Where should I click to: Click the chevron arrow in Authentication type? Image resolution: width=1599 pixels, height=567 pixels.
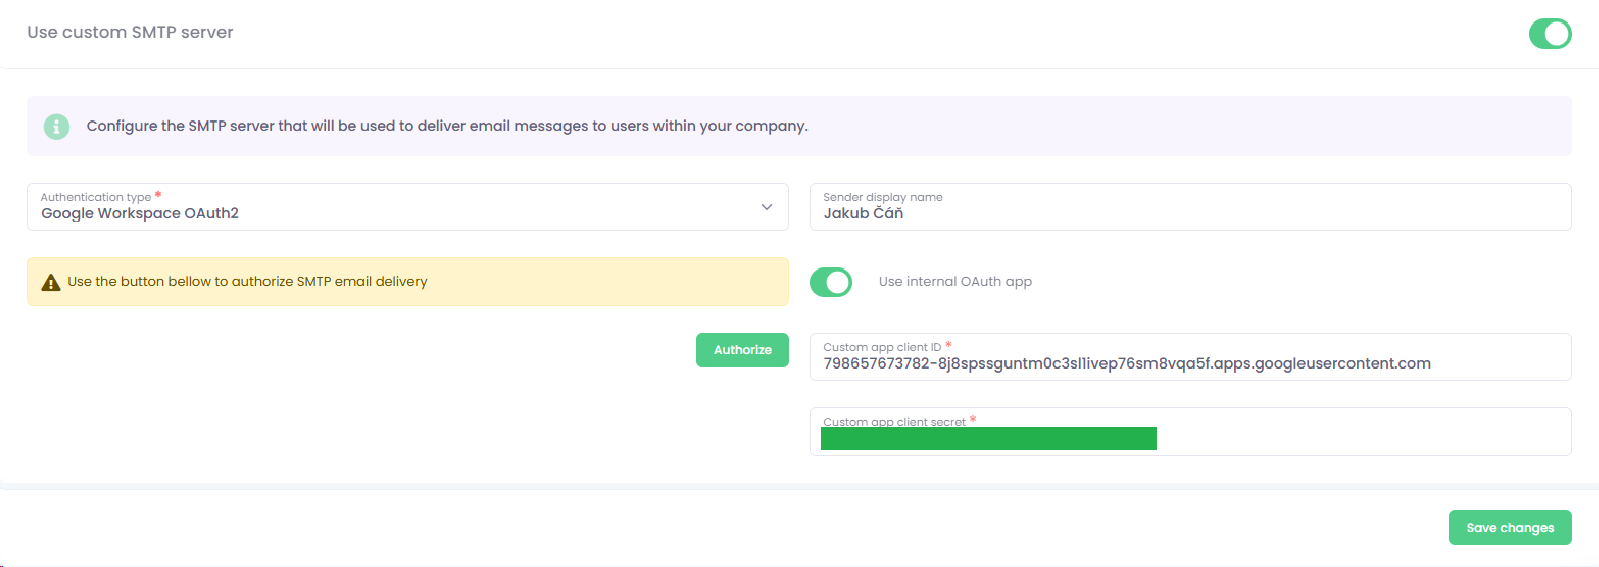(767, 207)
